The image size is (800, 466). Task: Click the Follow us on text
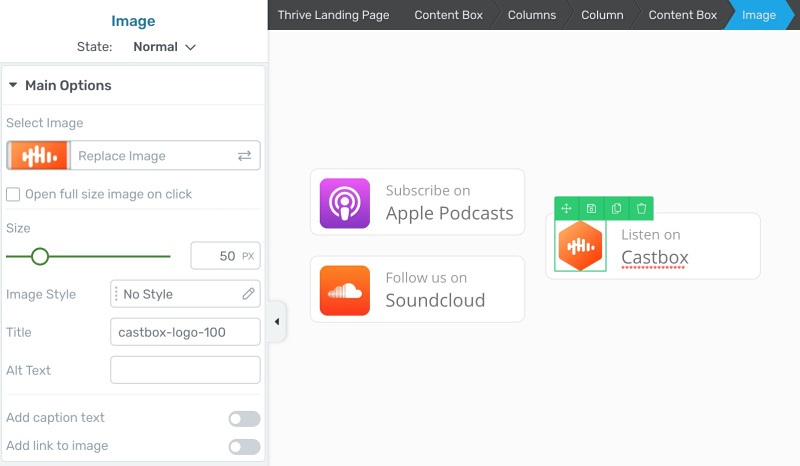coord(426,278)
